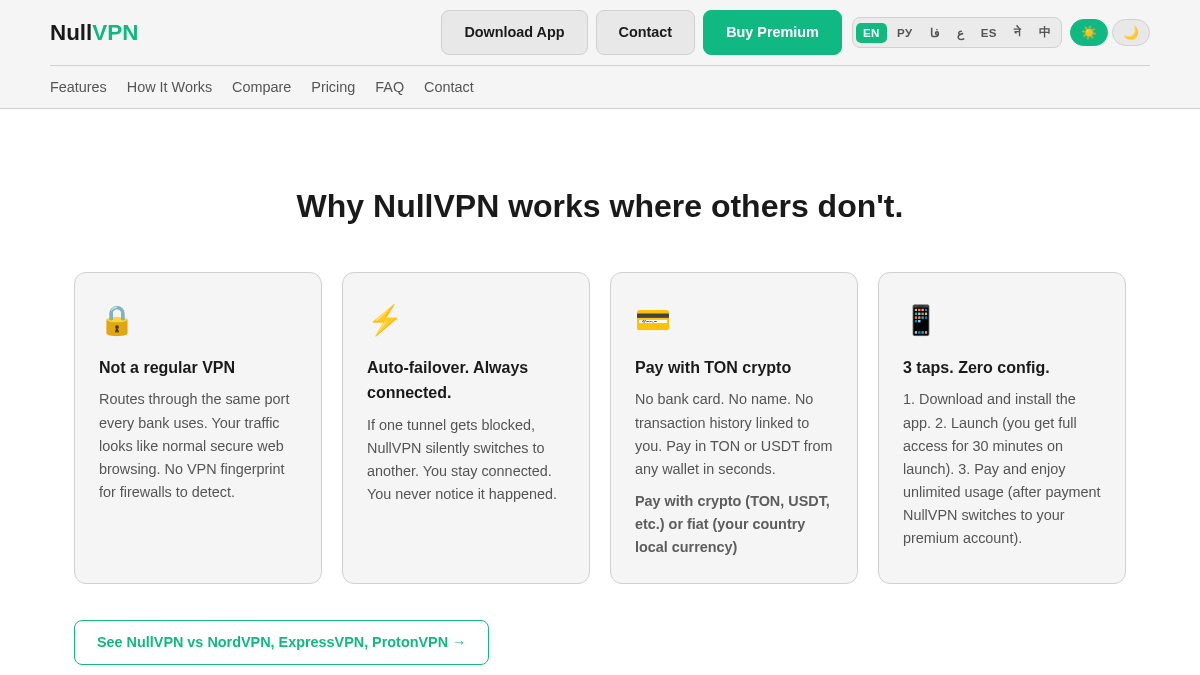Click the NullVPN logo
The width and height of the screenshot is (1200, 675).
pos(94,33)
